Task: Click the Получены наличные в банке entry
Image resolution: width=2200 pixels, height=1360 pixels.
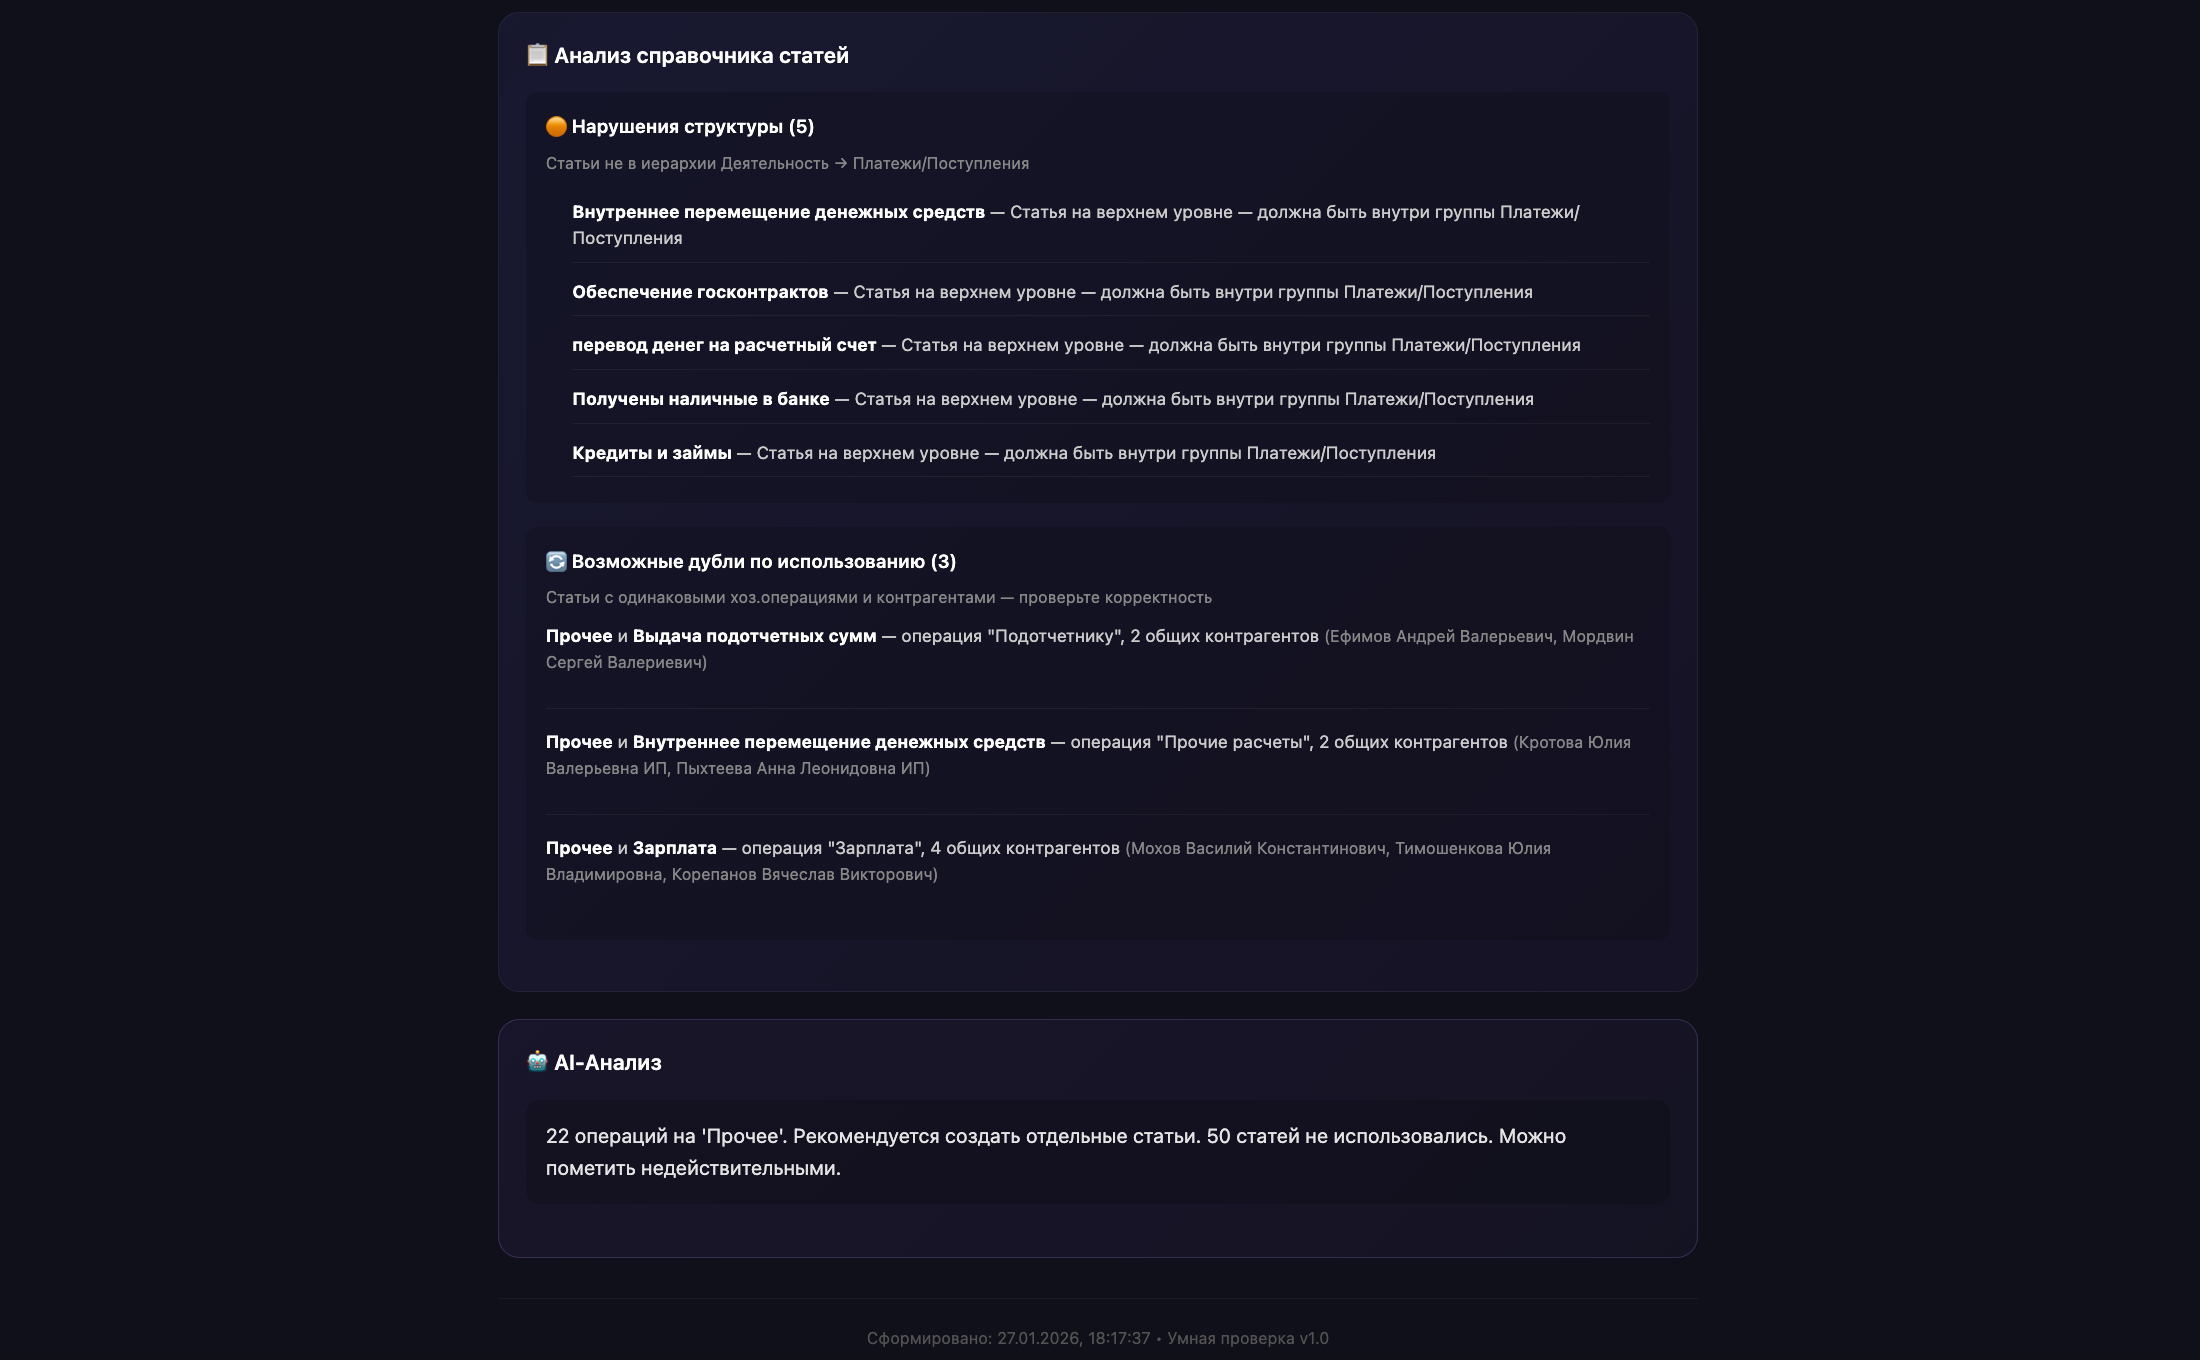Action: coord(700,399)
